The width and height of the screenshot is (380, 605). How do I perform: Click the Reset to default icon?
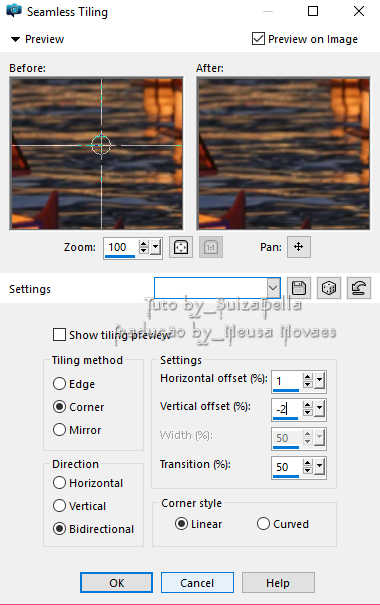[x=359, y=288]
